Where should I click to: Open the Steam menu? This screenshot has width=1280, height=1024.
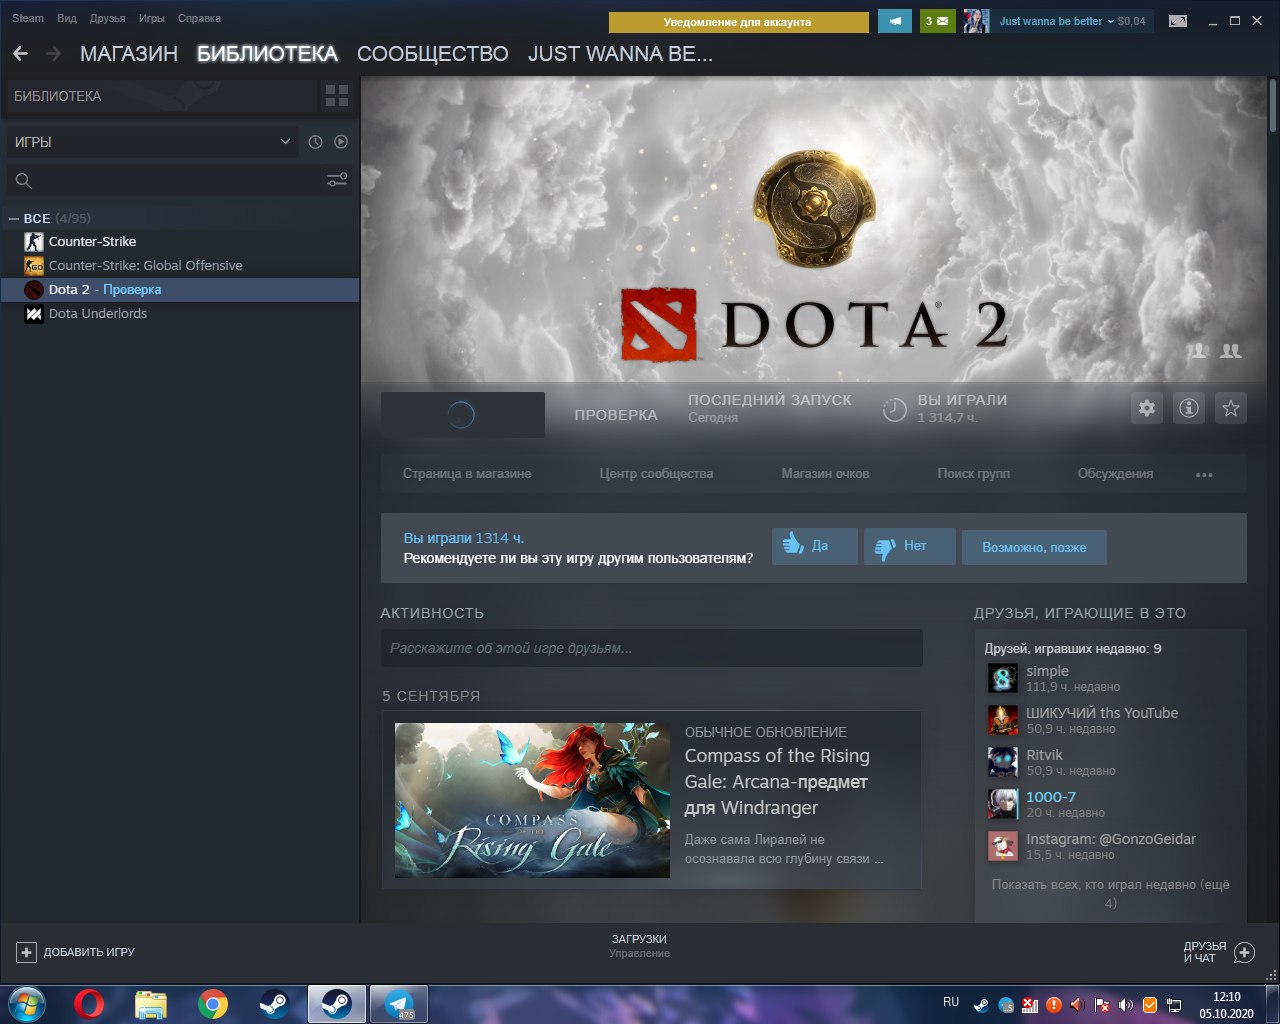[x=28, y=18]
